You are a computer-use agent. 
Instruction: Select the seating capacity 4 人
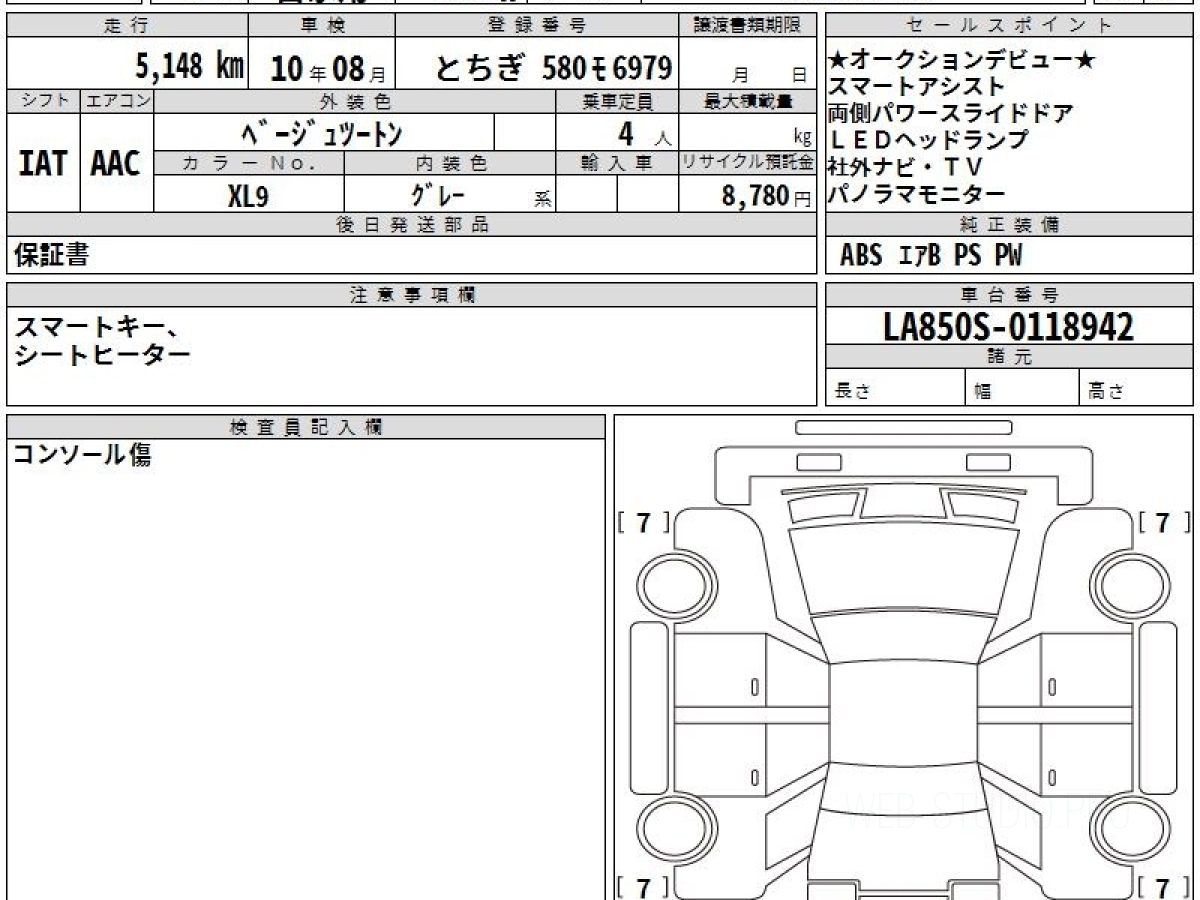pyautogui.click(x=645, y=132)
